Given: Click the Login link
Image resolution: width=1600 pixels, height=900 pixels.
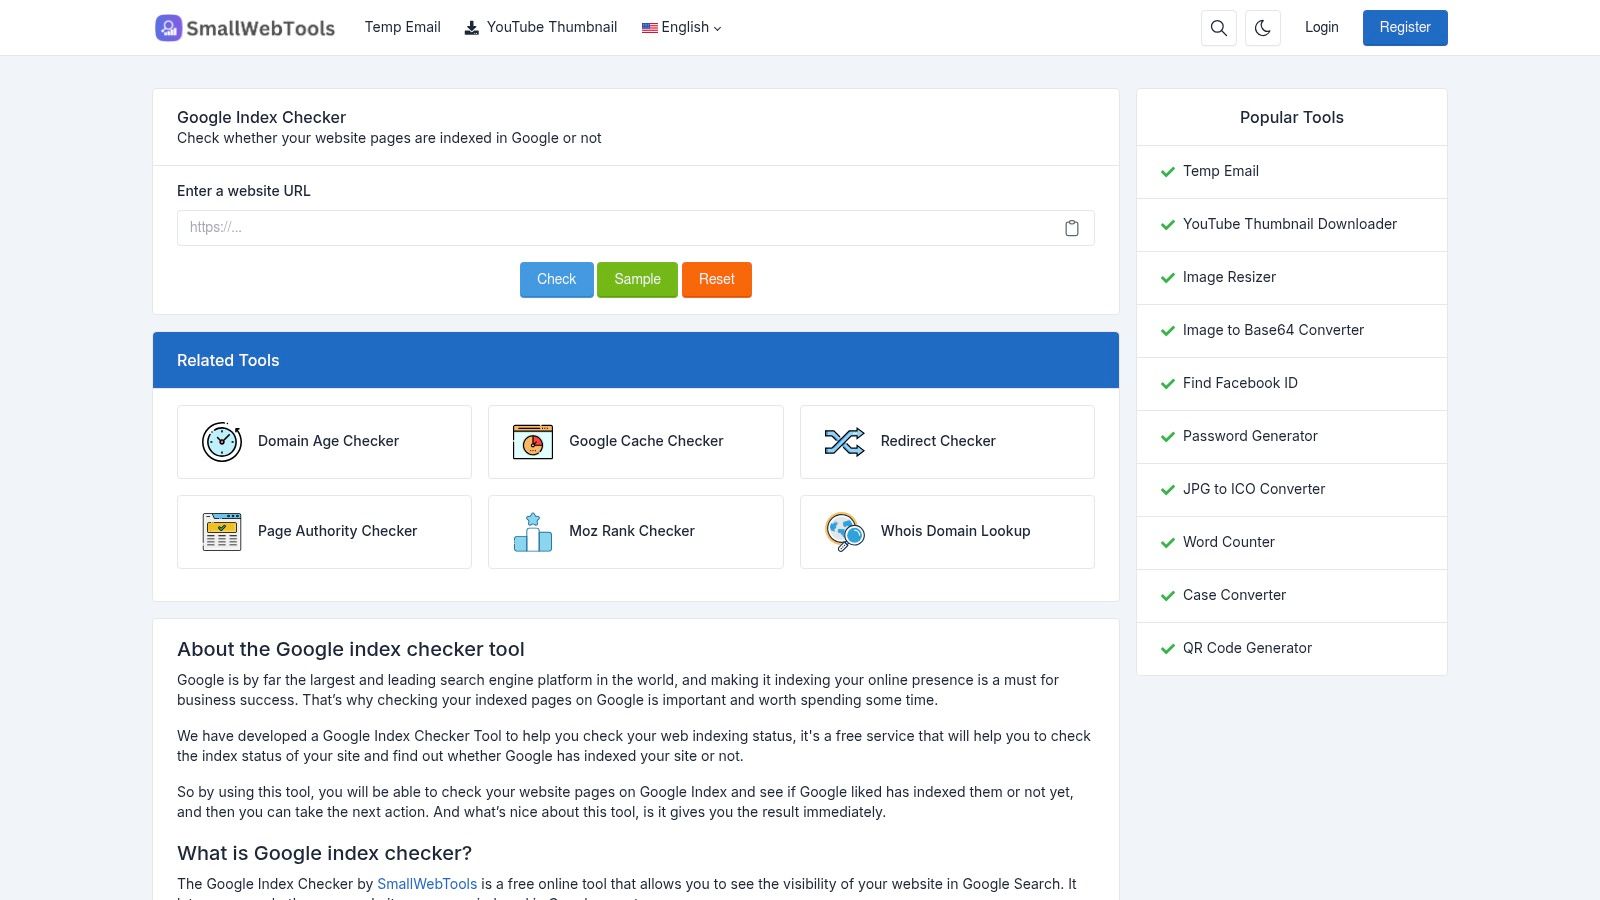Looking at the screenshot, I should coord(1321,27).
